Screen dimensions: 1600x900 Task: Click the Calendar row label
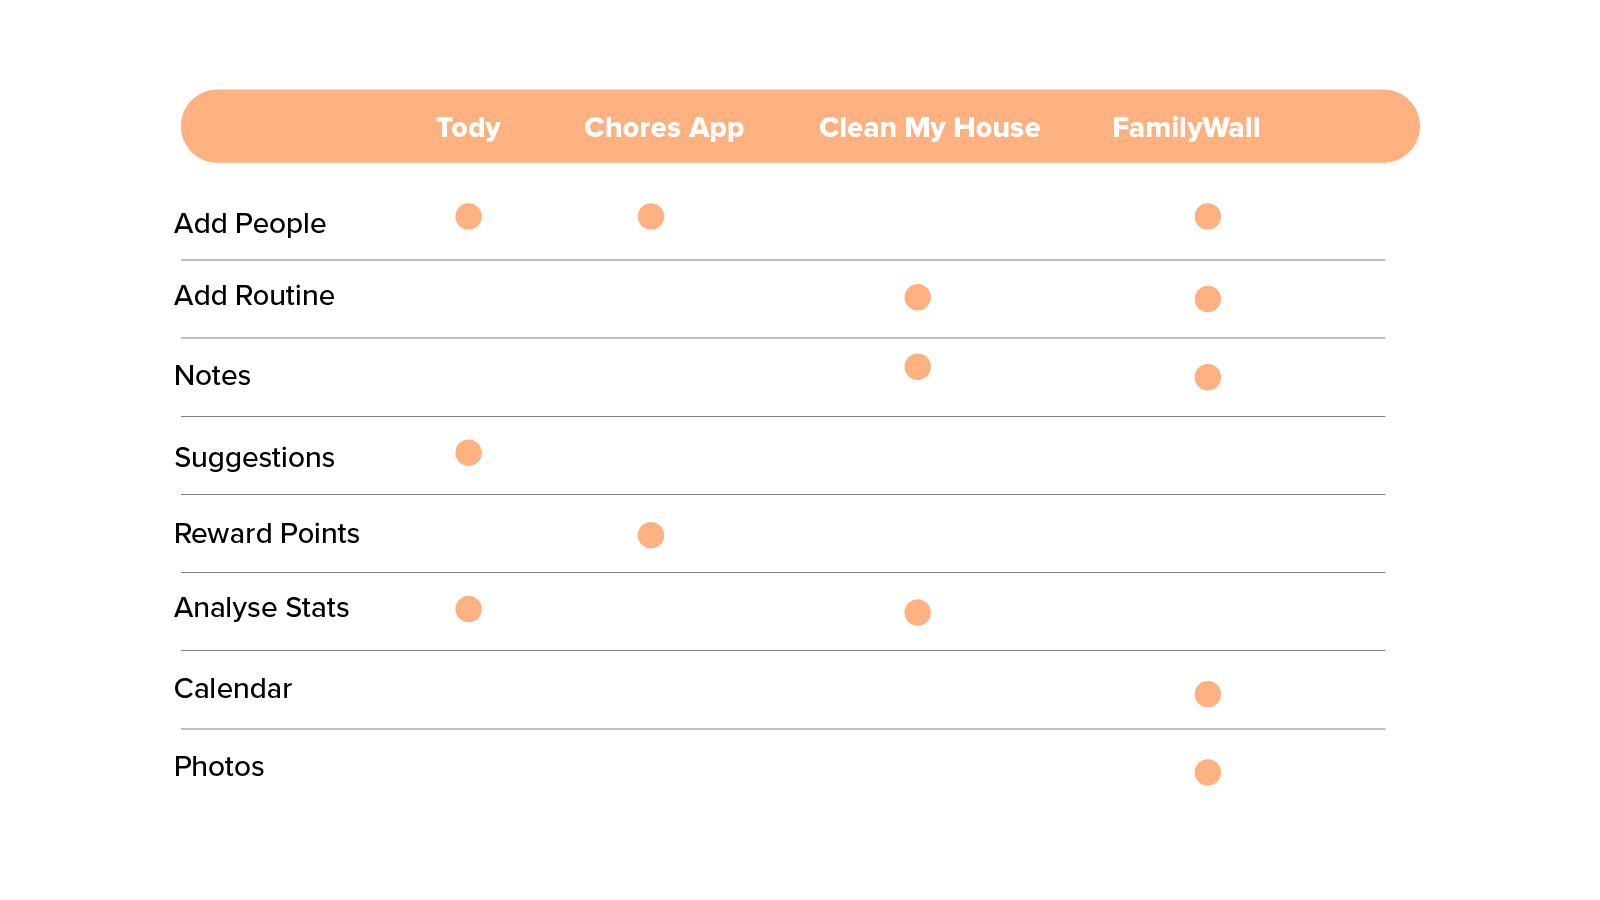pos(233,688)
